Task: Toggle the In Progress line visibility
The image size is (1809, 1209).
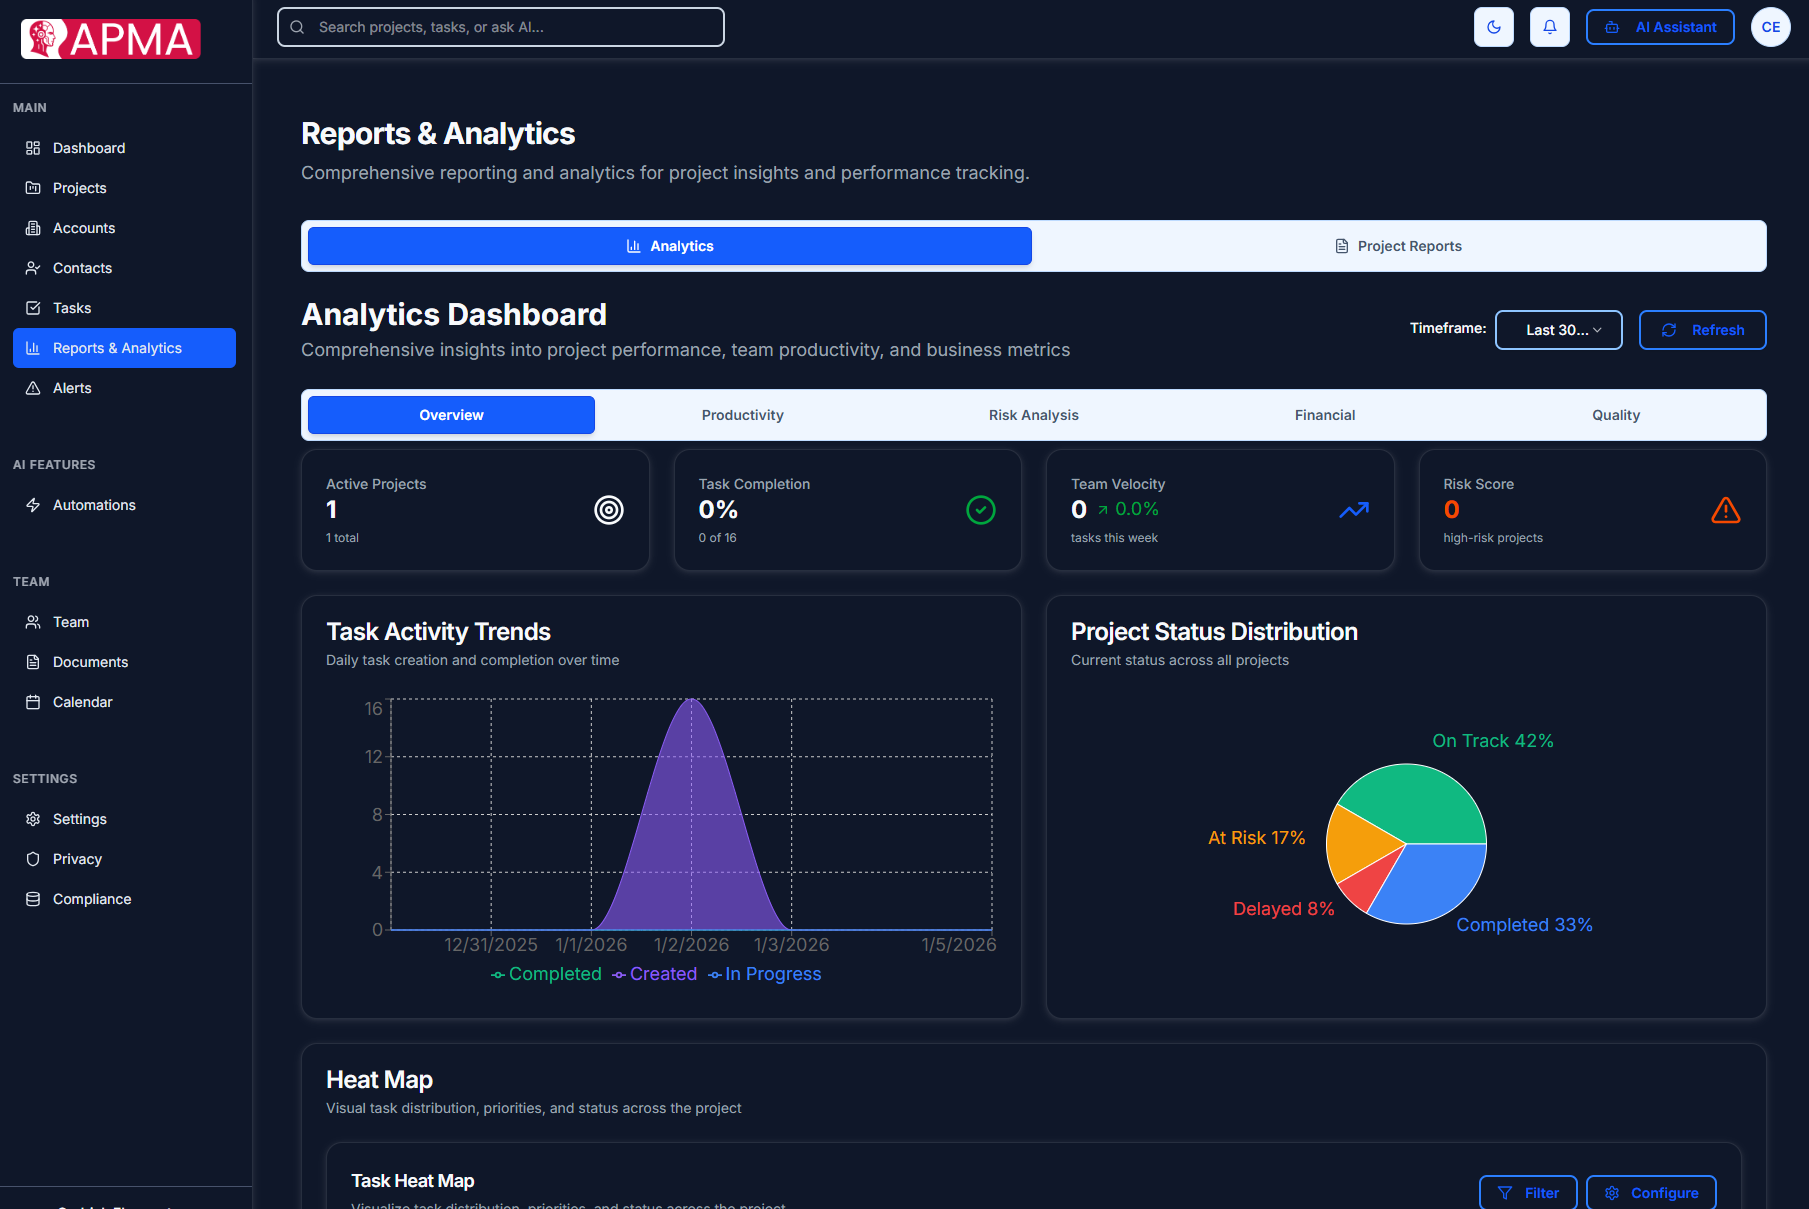Action: coord(765,973)
